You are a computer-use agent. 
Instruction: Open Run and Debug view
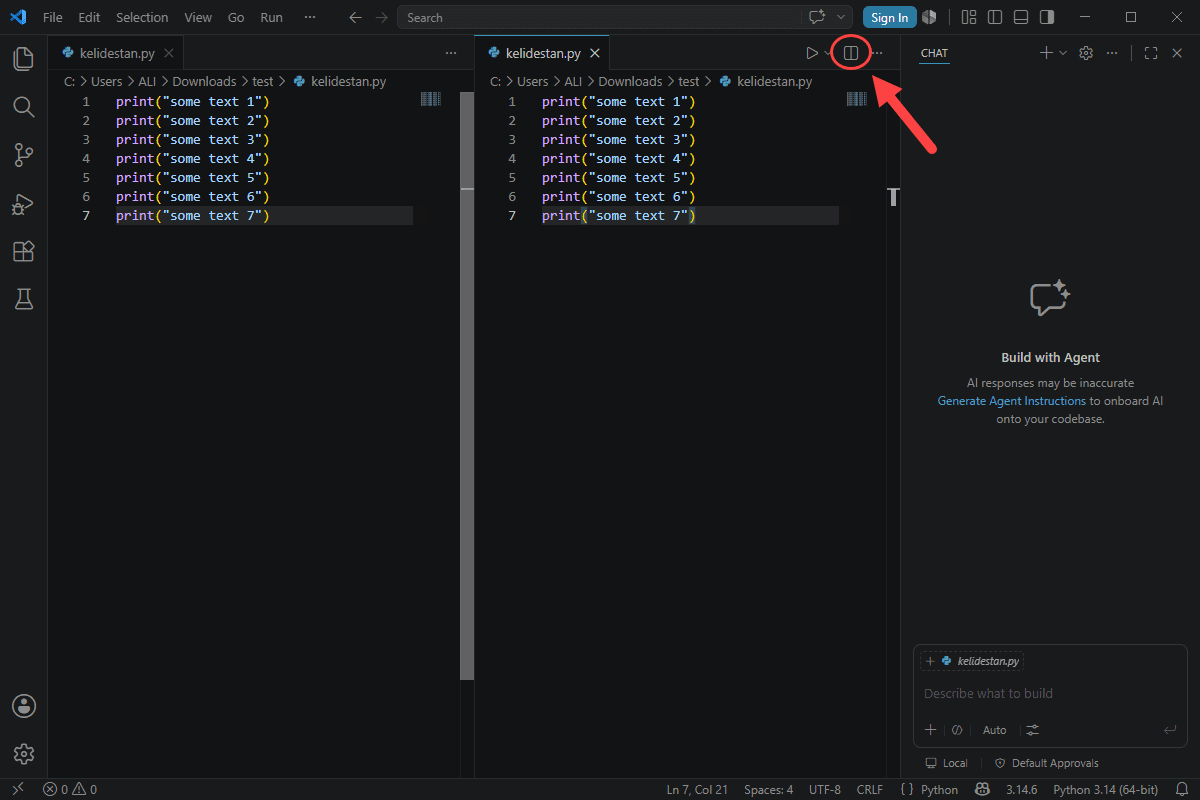pyautogui.click(x=24, y=203)
